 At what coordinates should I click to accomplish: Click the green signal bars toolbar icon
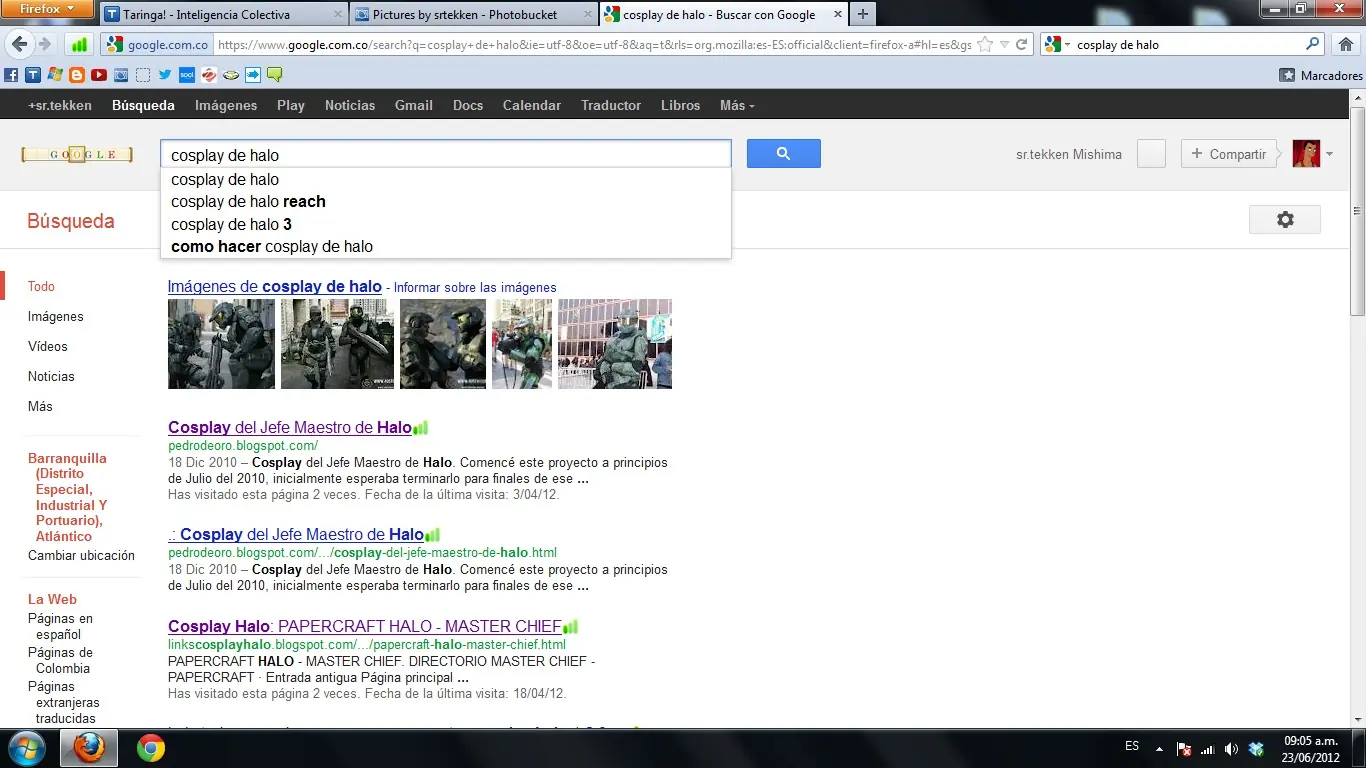(x=79, y=45)
